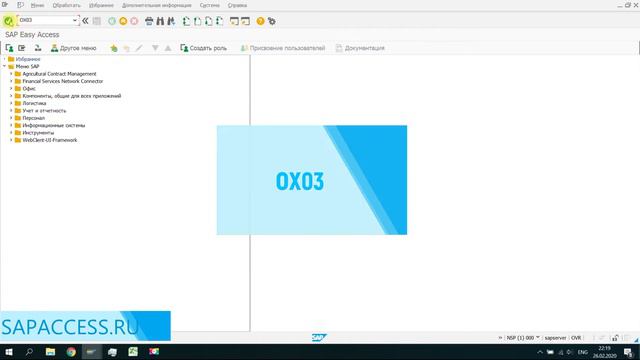Click the Last Page icon
Image resolution: width=640 pixels, height=360 pixels.
220,21
